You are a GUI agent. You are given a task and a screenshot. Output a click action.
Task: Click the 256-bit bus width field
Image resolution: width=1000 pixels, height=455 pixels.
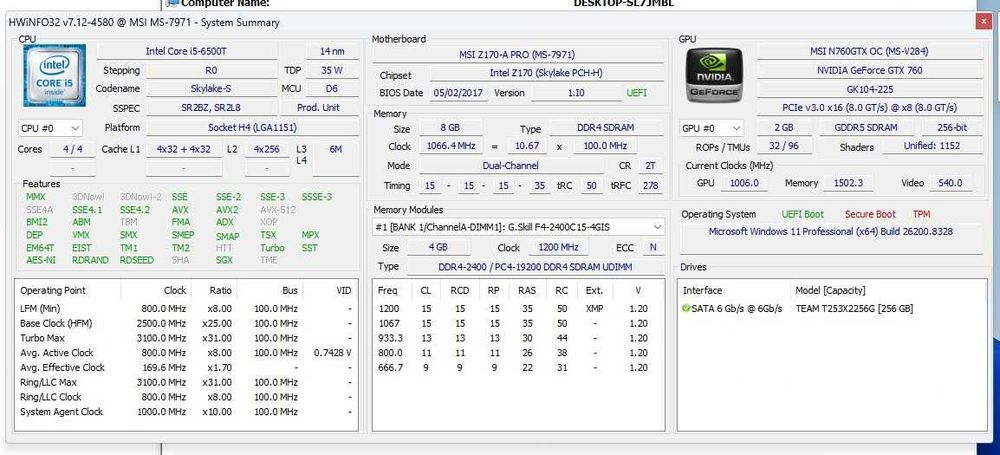pyautogui.click(x=953, y=128)
